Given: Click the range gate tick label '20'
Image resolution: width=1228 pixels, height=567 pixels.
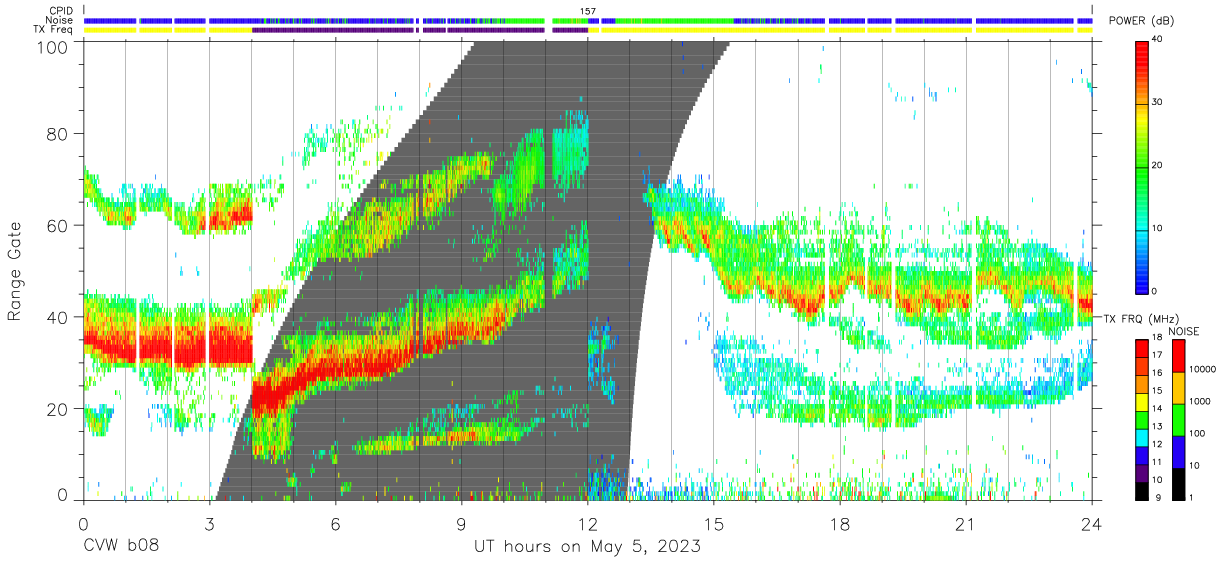Looking at the screenshot, I should [x=59, y=409].
